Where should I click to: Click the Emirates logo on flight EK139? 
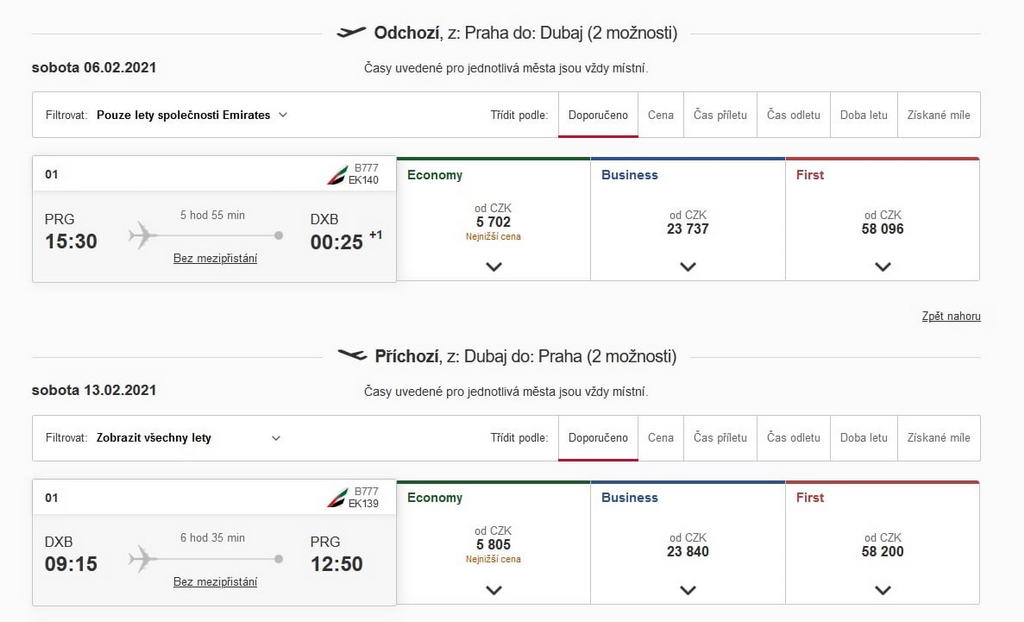point(337,498)
